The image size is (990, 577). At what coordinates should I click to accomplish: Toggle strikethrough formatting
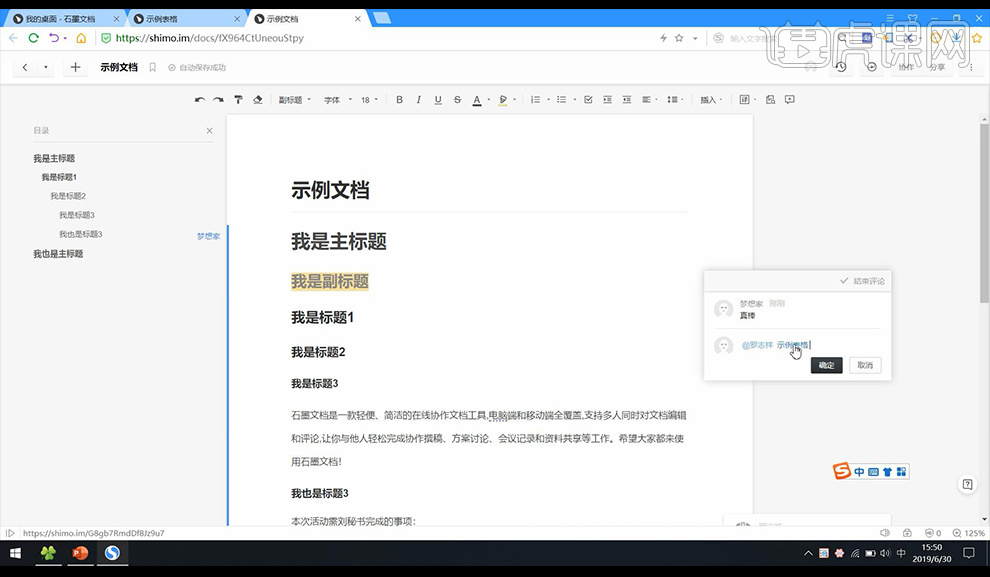click(x=458, y=100)
